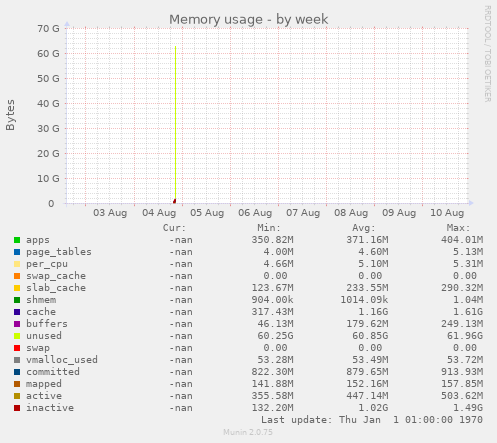Screen dimensions: 497x443
Task: Click the 'per_cpu' legend label
Action: (x=47, y=264)
